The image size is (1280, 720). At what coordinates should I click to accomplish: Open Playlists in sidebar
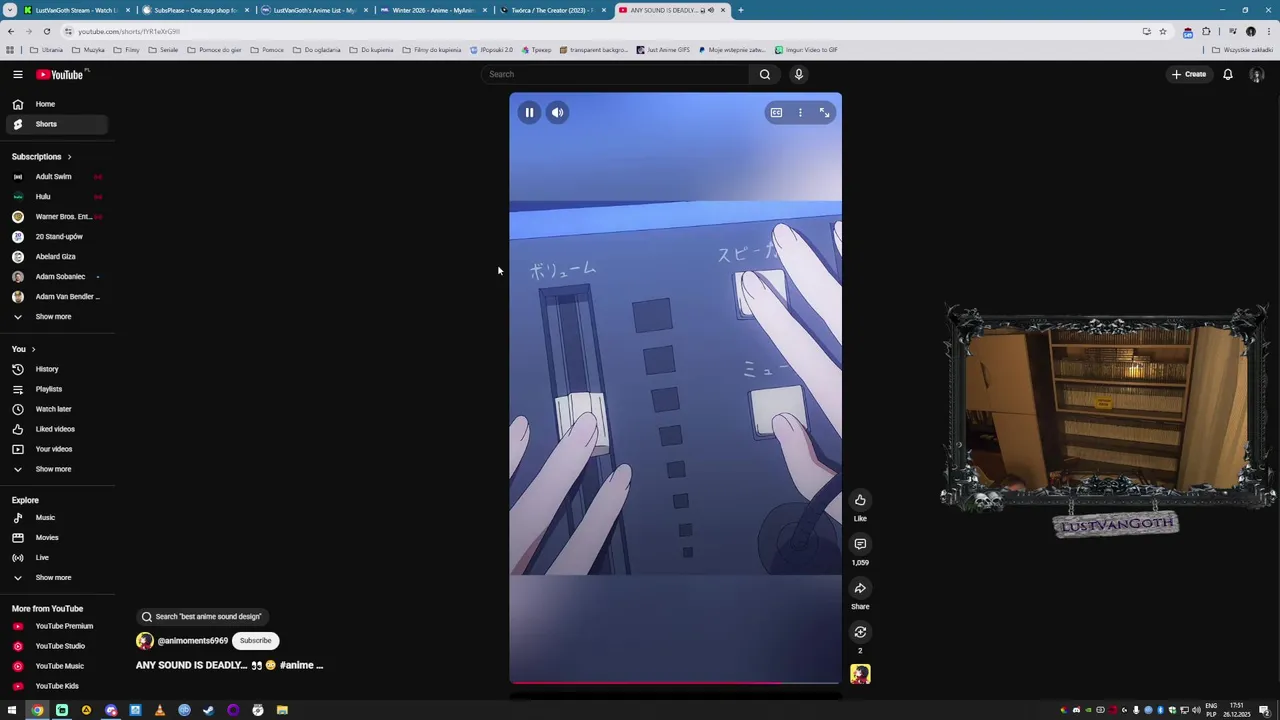[56, 389]
